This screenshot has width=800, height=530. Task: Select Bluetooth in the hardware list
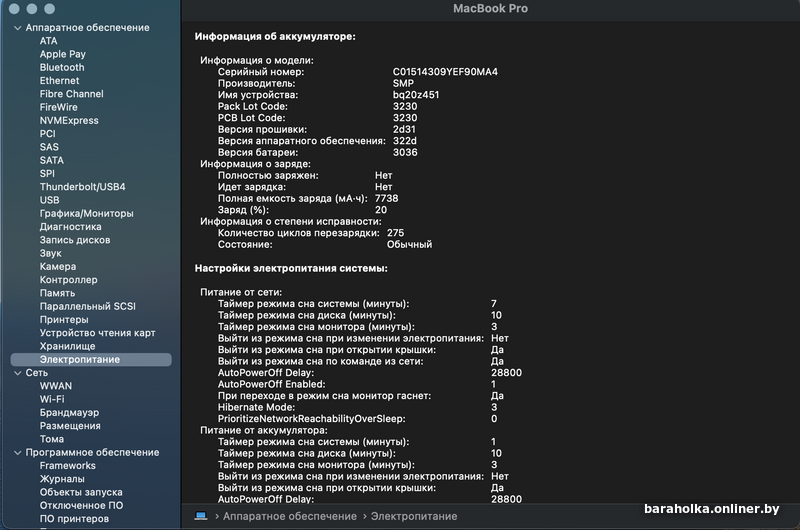click(x=62, y=68)
